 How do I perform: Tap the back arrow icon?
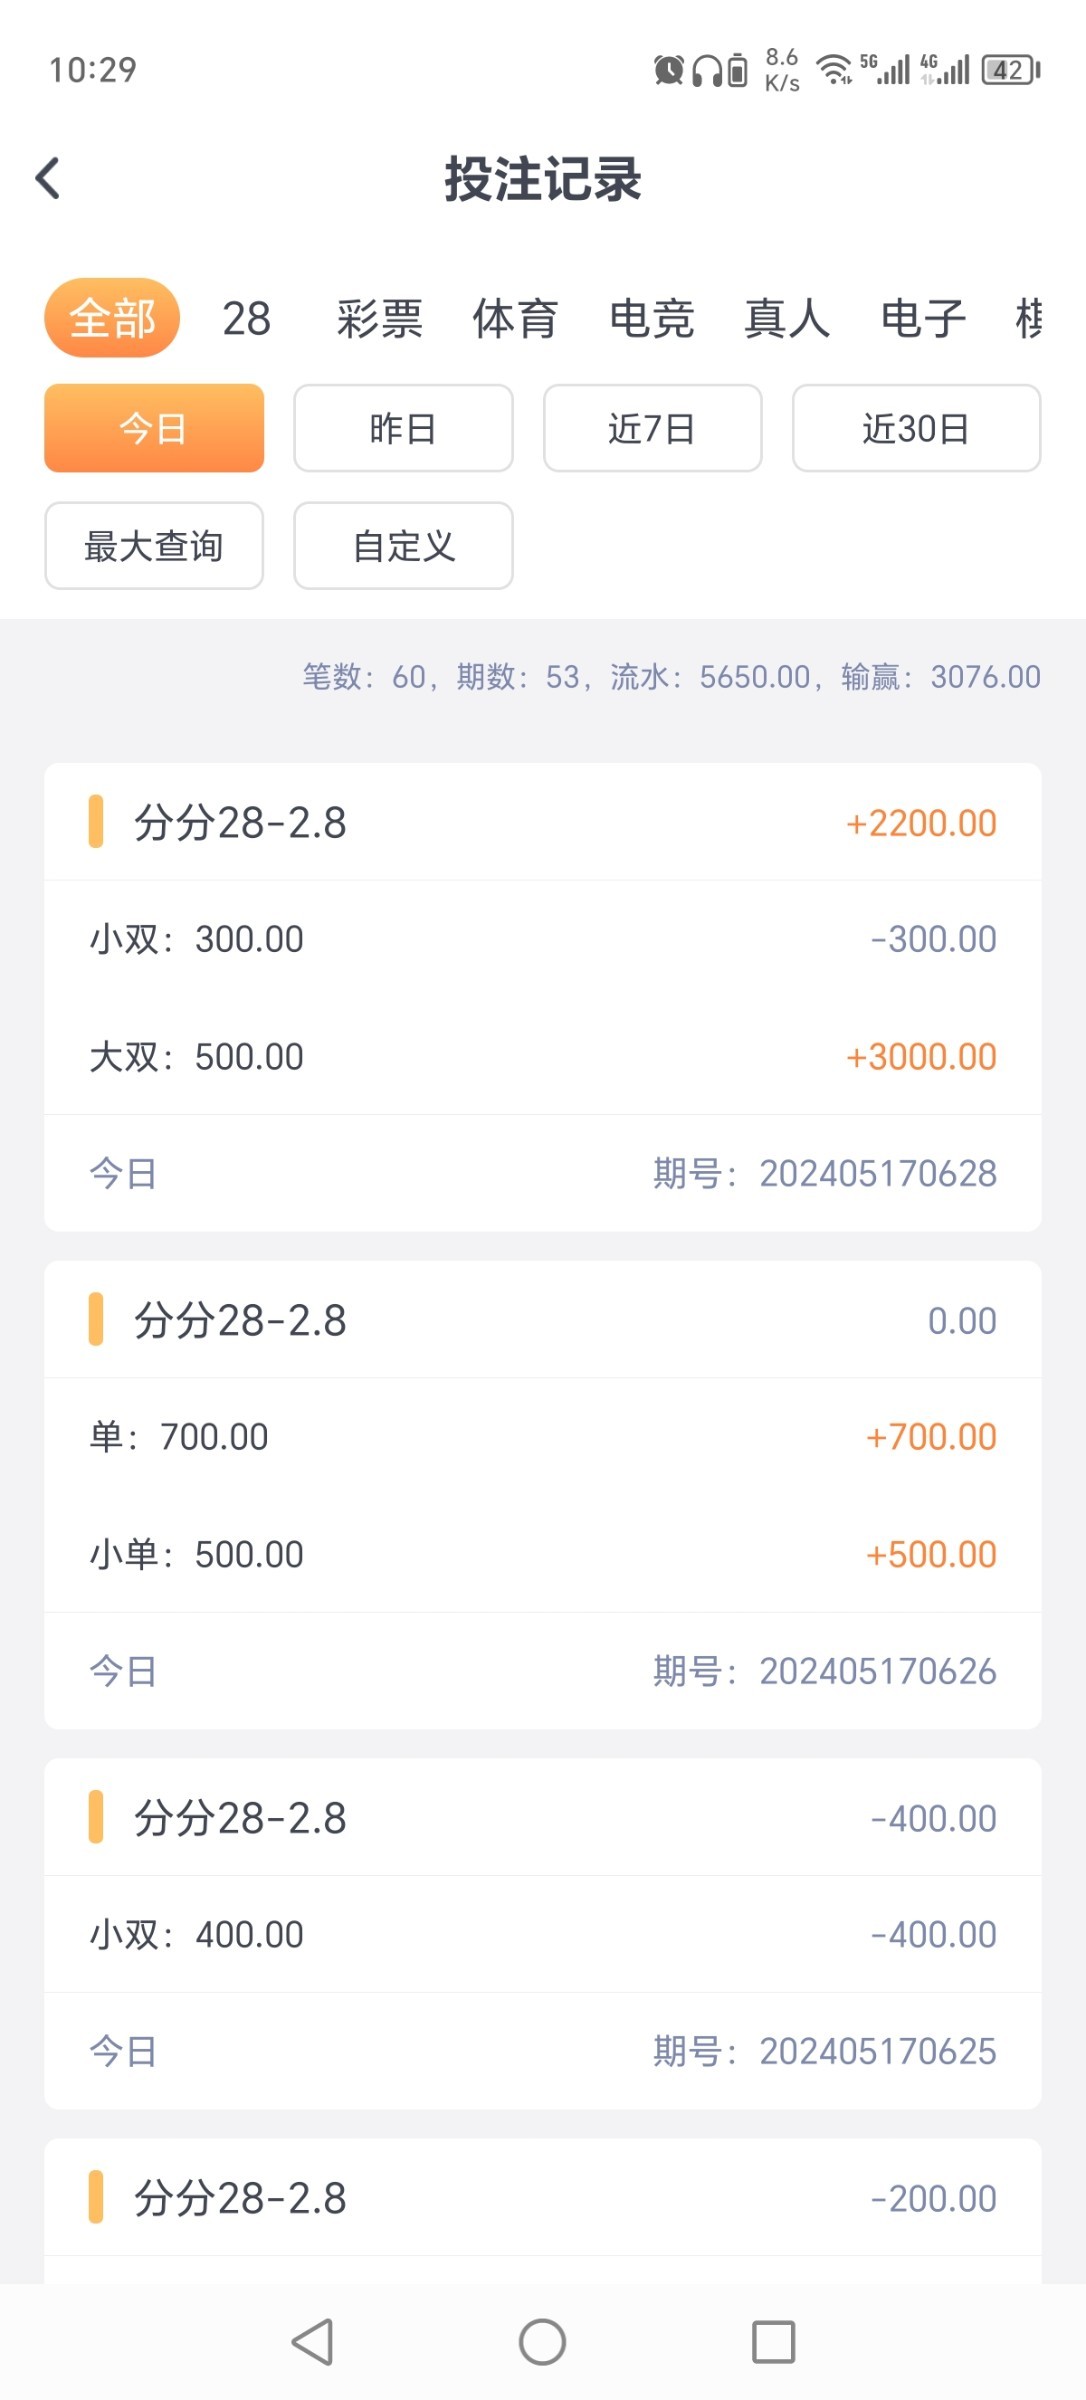48,179
